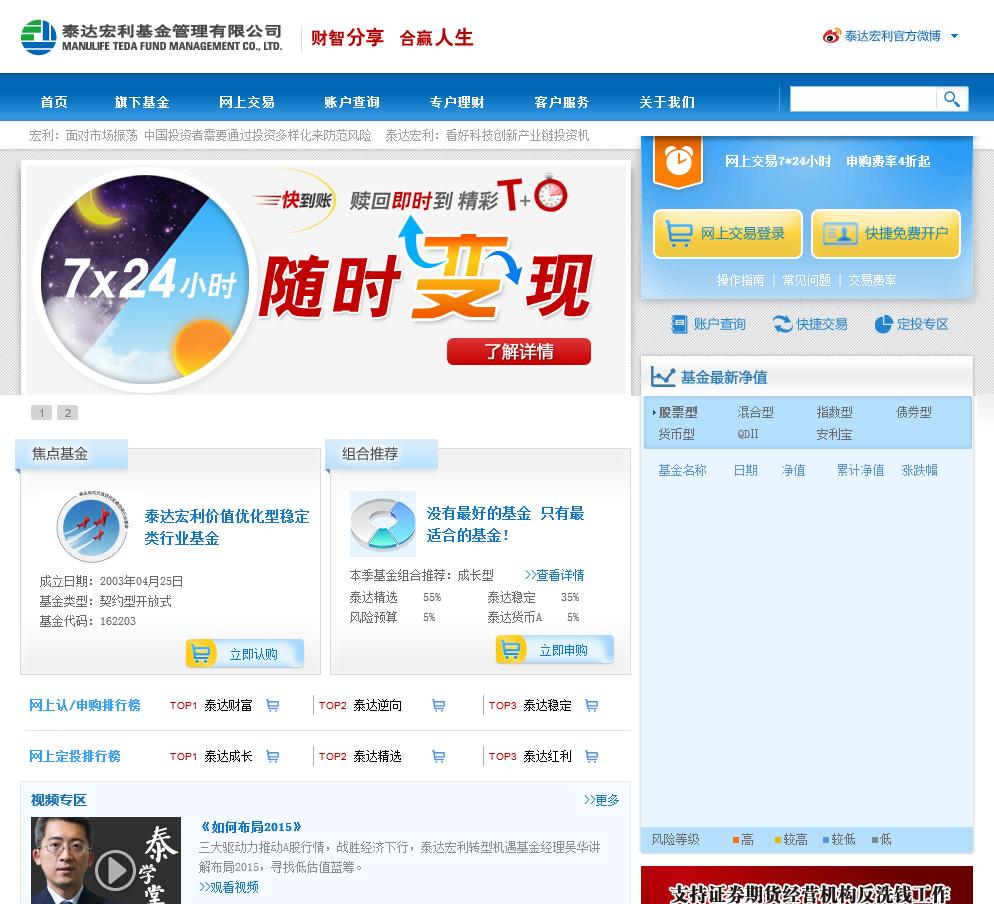The image size is (994, 904).
Task: Open the 看好科技创新产业链投资机 news ticker
Action: pyautogui.click(x=487, y=135)
